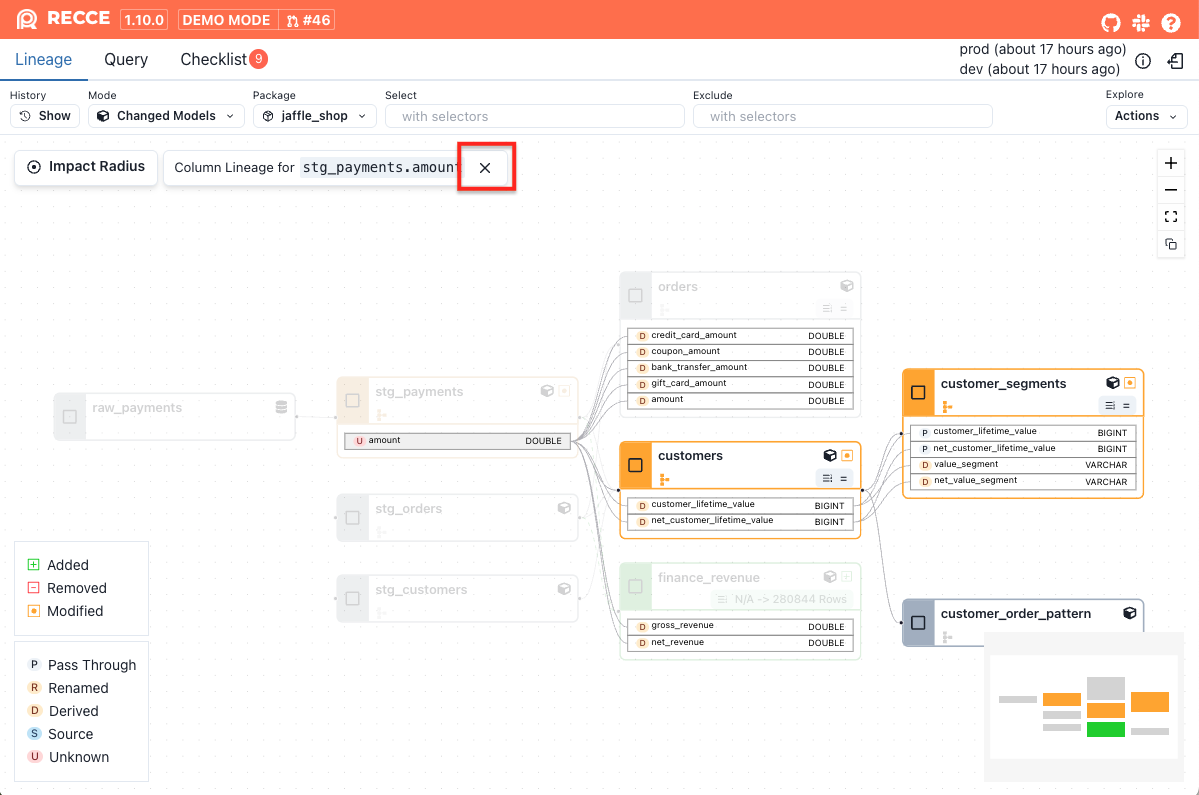Fit the lineage view to screen
Screen dimensions: 1199x795
coord(1171,217)
